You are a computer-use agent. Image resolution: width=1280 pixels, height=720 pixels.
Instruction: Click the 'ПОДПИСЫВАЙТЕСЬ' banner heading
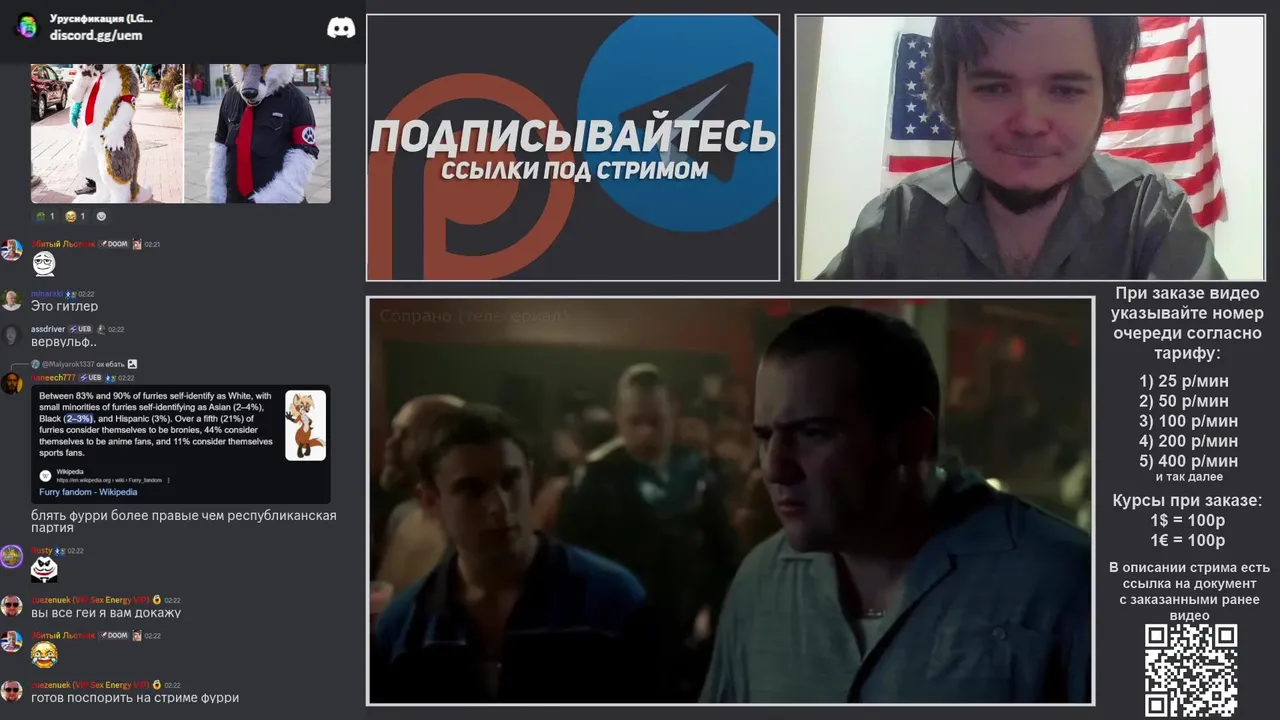(x=573, y=135)
